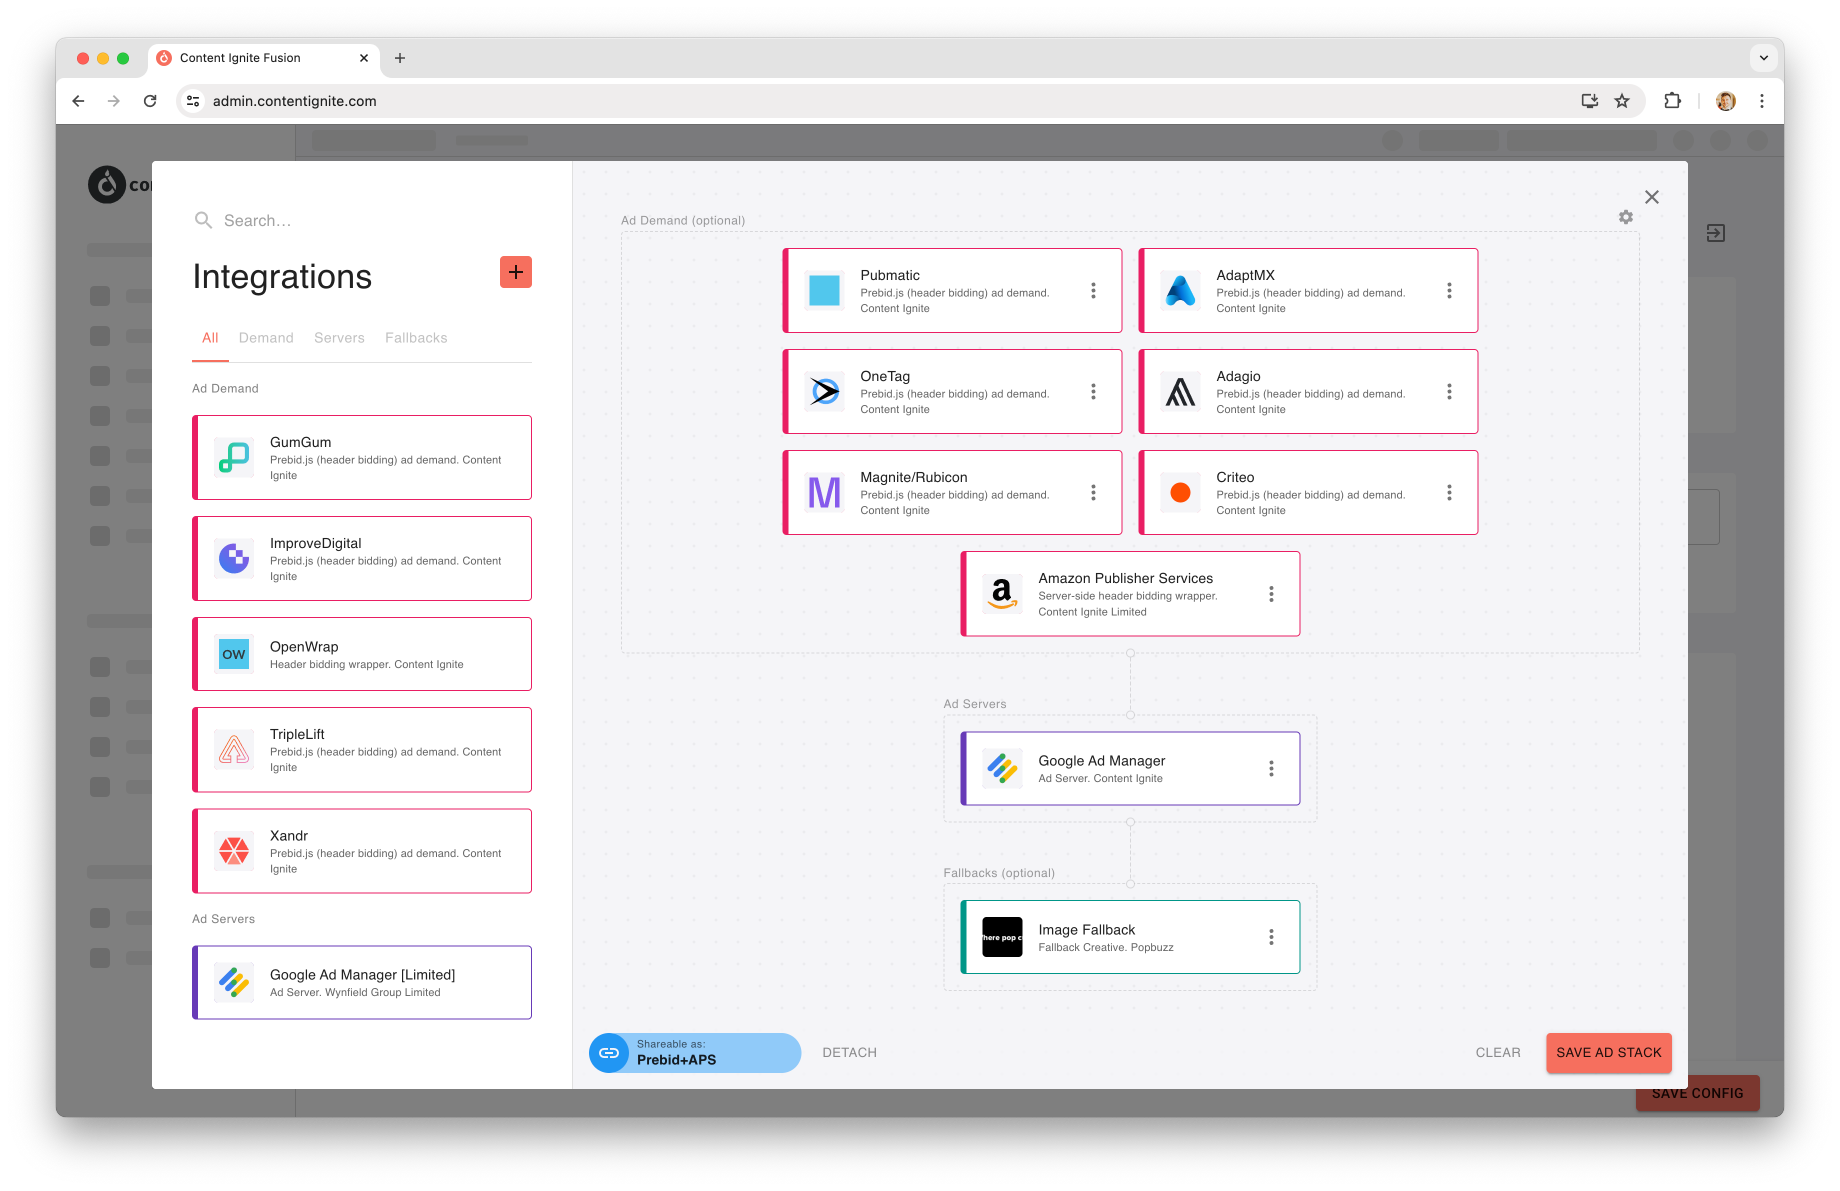The image size is (1840, 1191).
Task: Open Magnite/Rubicon card options menu
Action: [1093, 493]
